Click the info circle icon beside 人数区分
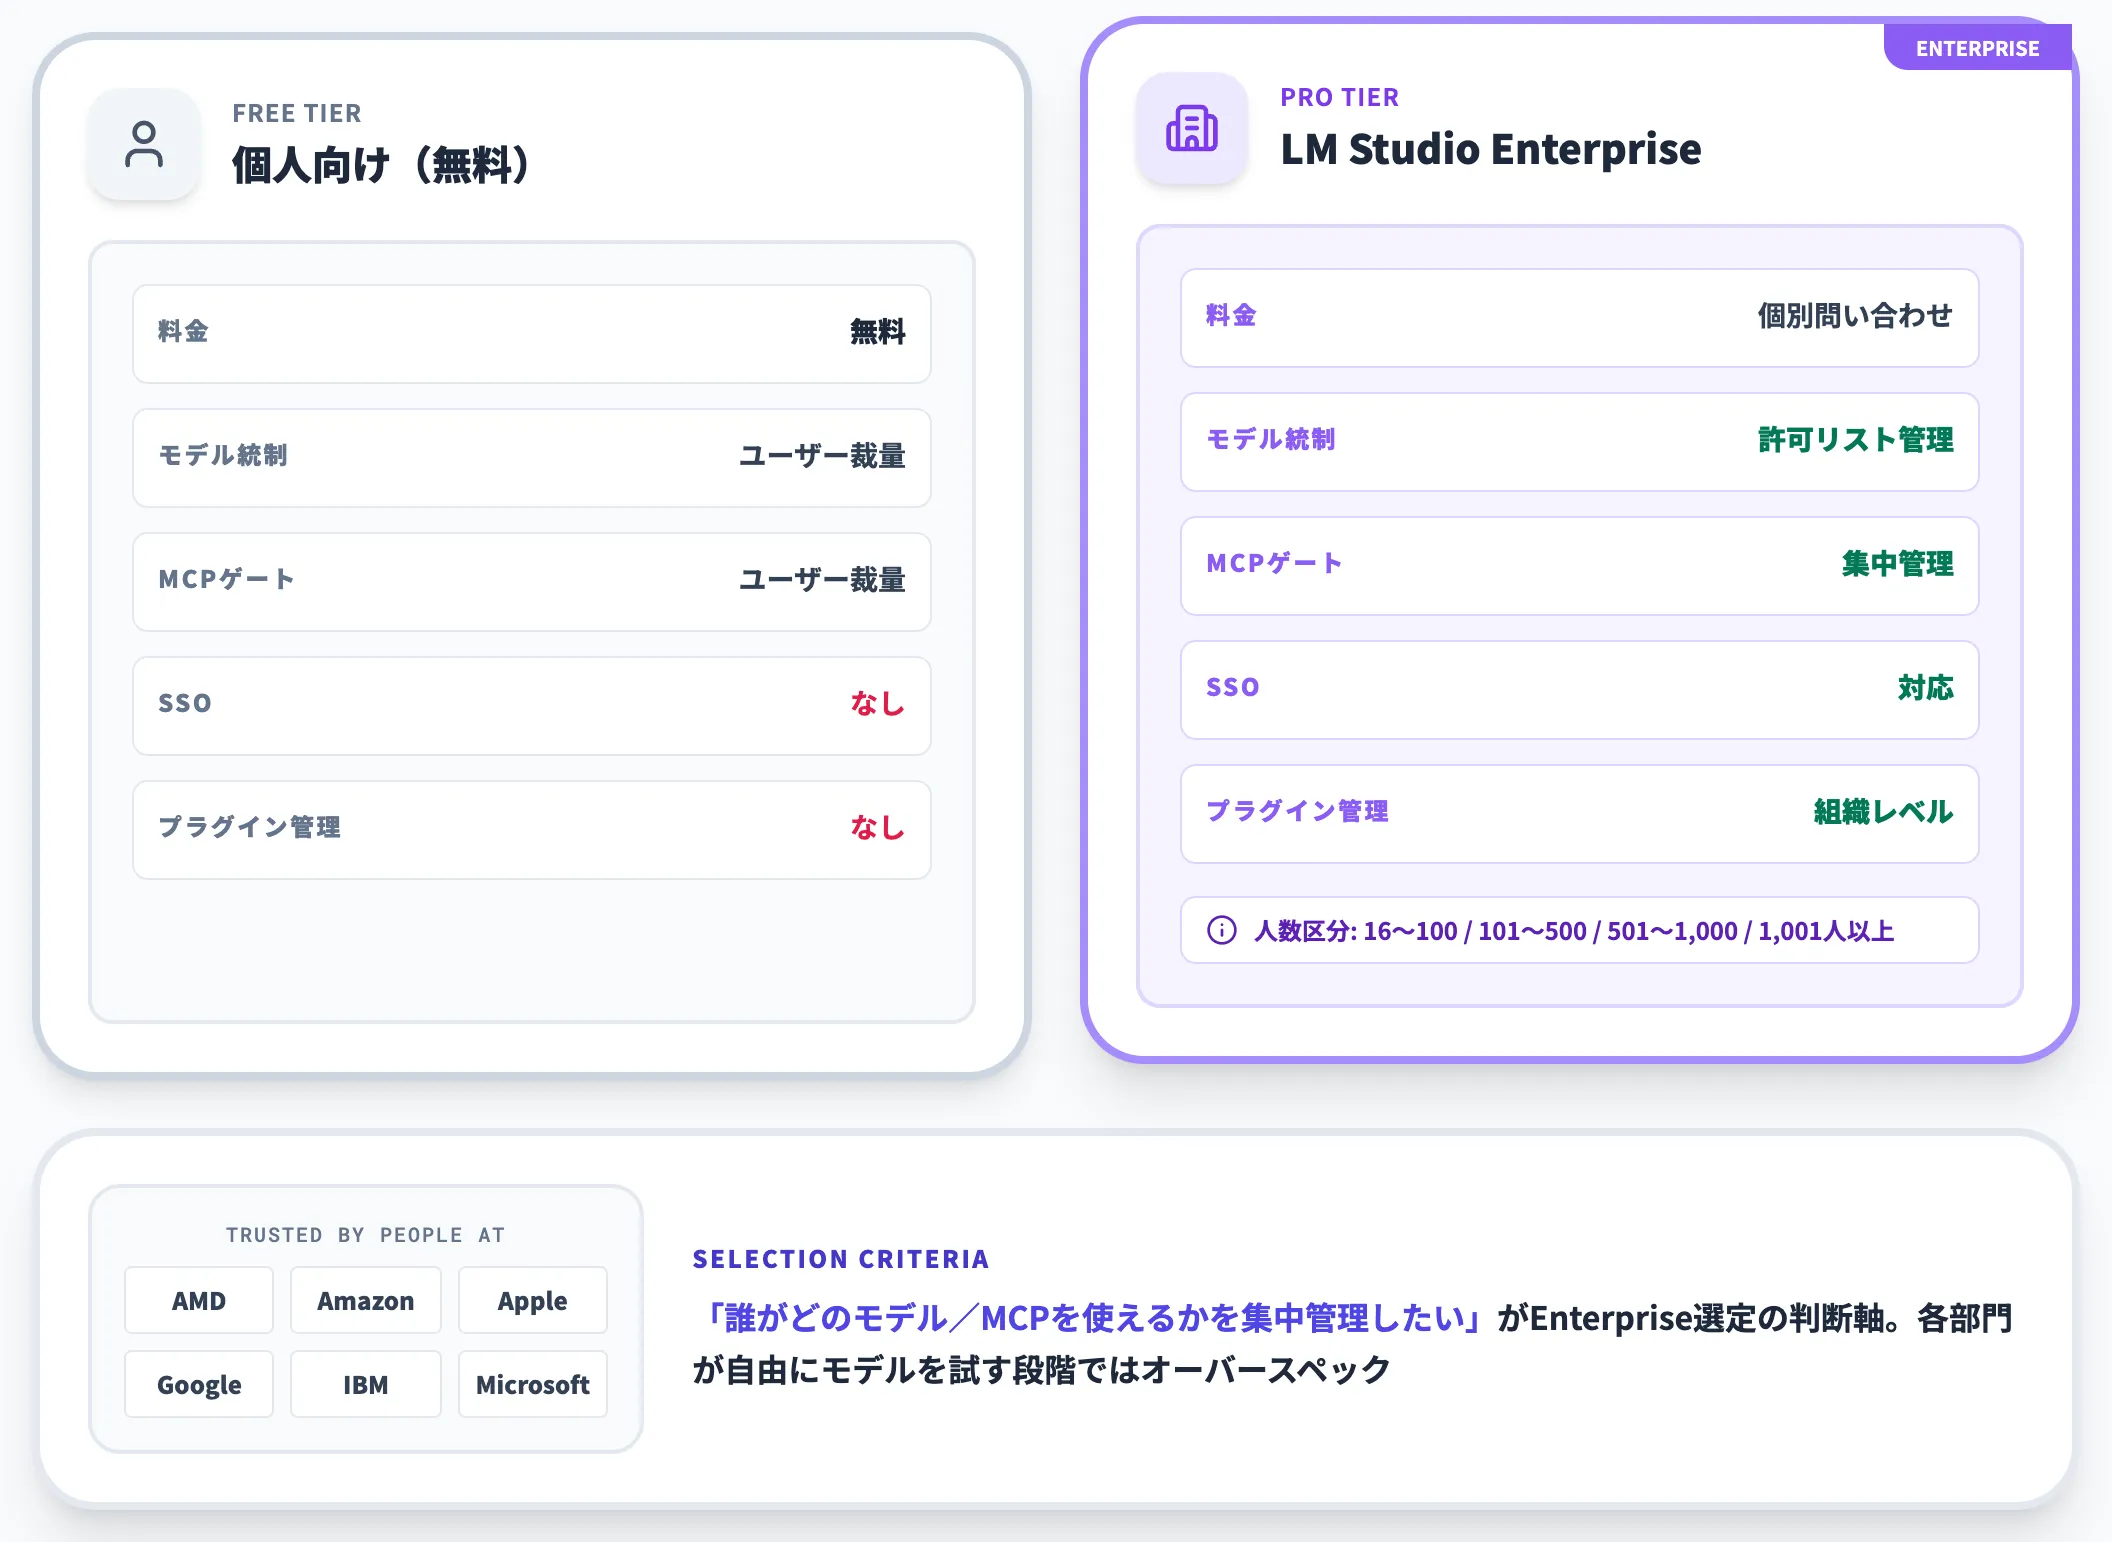The height and width of the screenshot is (1542, 2112). pyautogui.click(x=1221, y=930)
